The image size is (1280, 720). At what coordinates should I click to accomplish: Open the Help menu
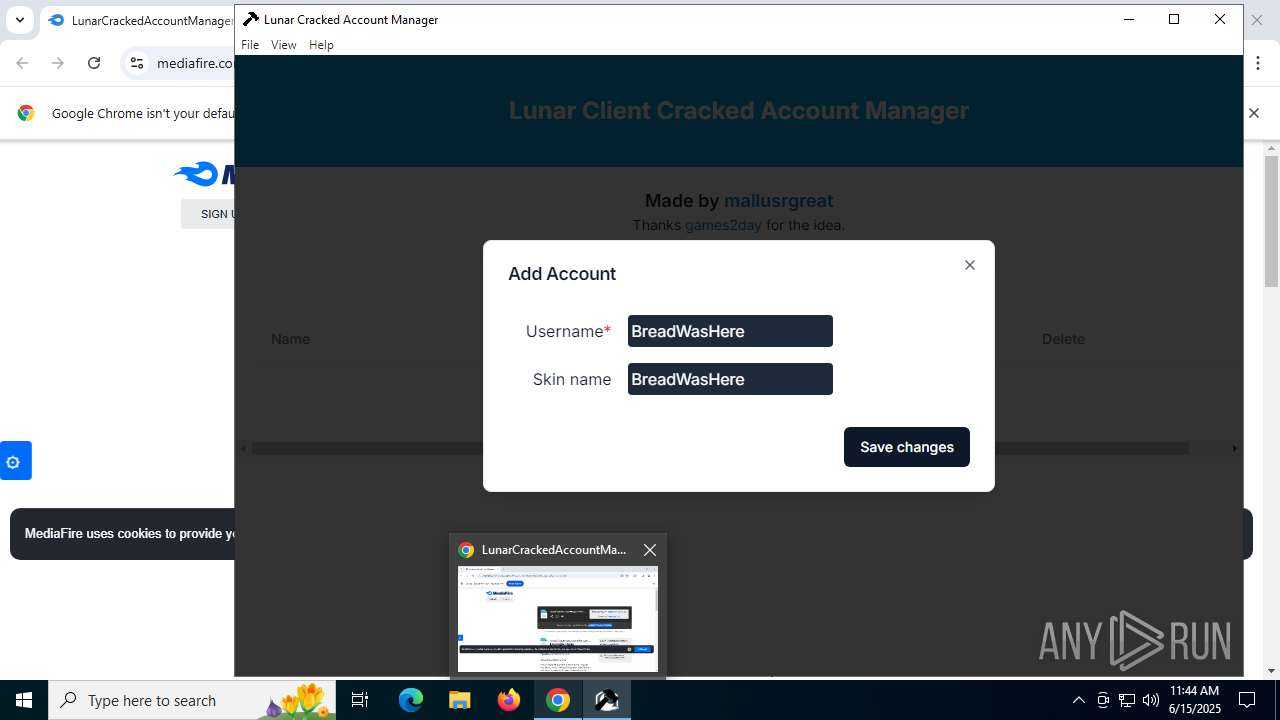(x=321, y=45)
